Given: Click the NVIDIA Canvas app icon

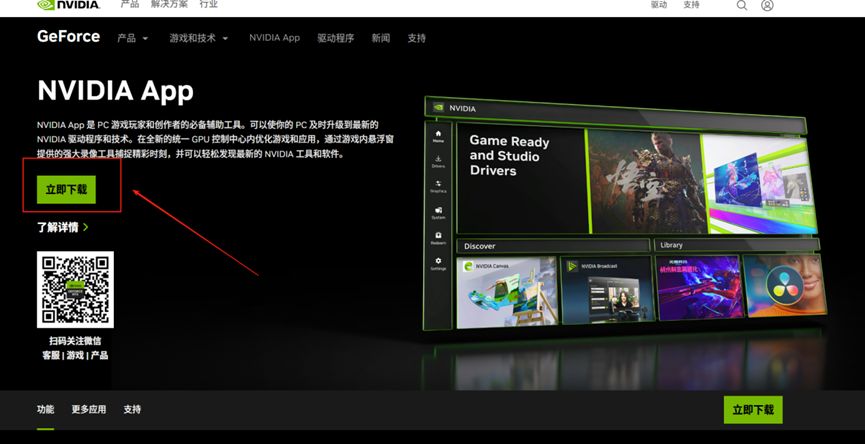Looking at the screenshot, I should [x=468, y=266].
